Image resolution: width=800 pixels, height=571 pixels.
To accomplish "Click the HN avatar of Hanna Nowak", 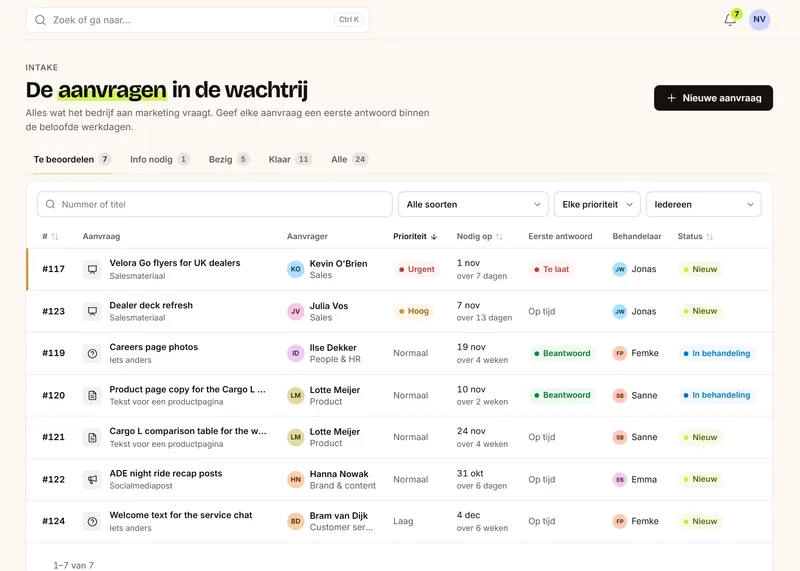I will (295, 479).
